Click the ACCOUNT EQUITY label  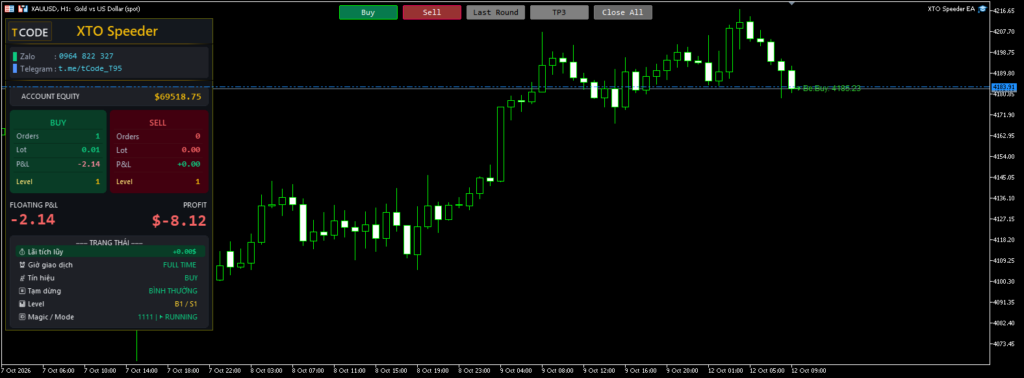(50, 97)
